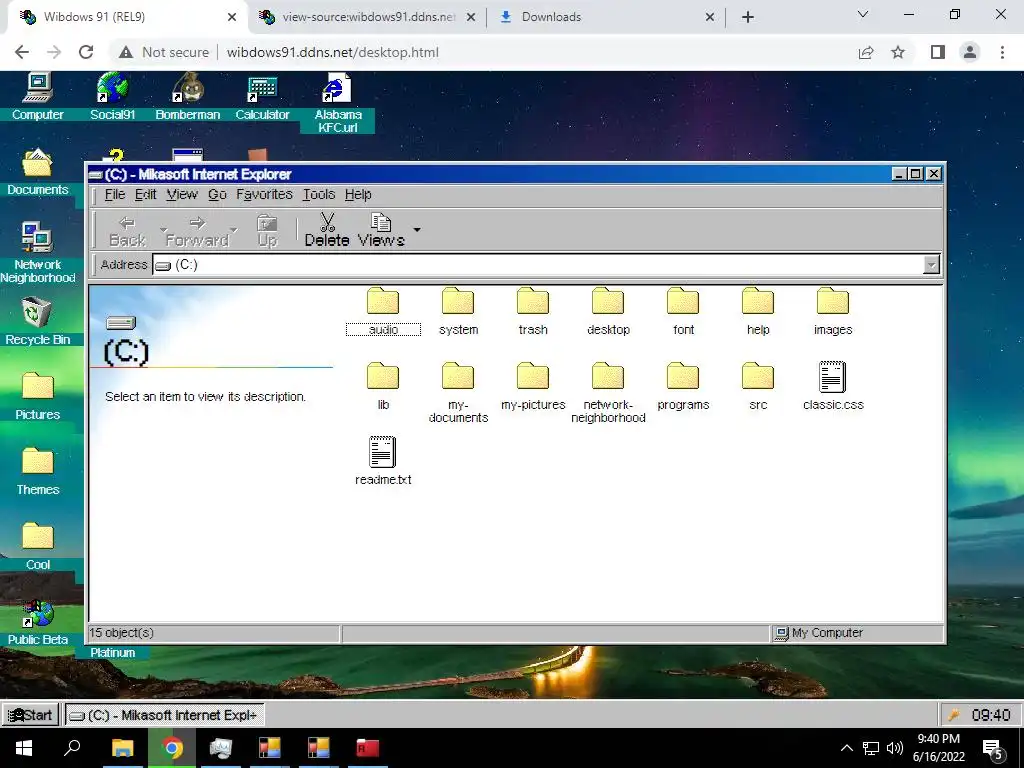Switch to the view-source browser tab
Screen dimensions: 1024x768
coord(367,17)
